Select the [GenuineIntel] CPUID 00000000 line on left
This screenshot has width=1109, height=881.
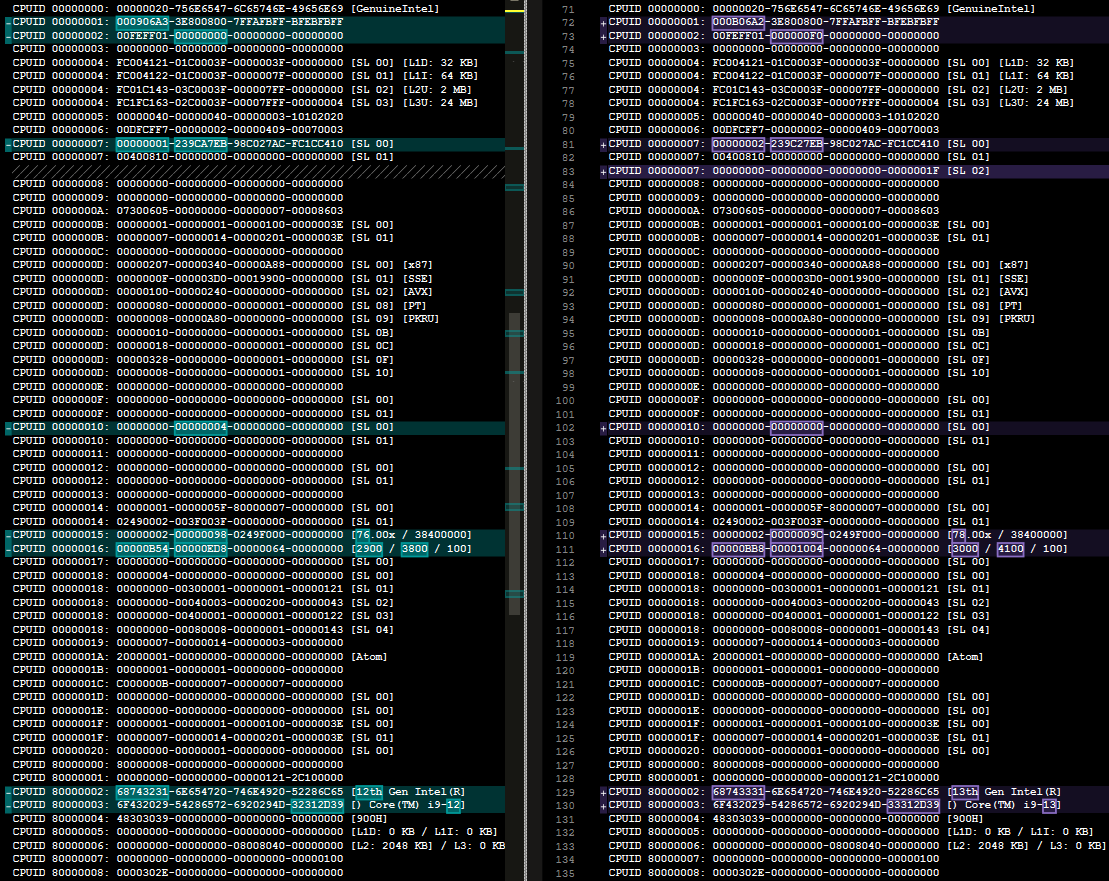(x=250, y=8)
